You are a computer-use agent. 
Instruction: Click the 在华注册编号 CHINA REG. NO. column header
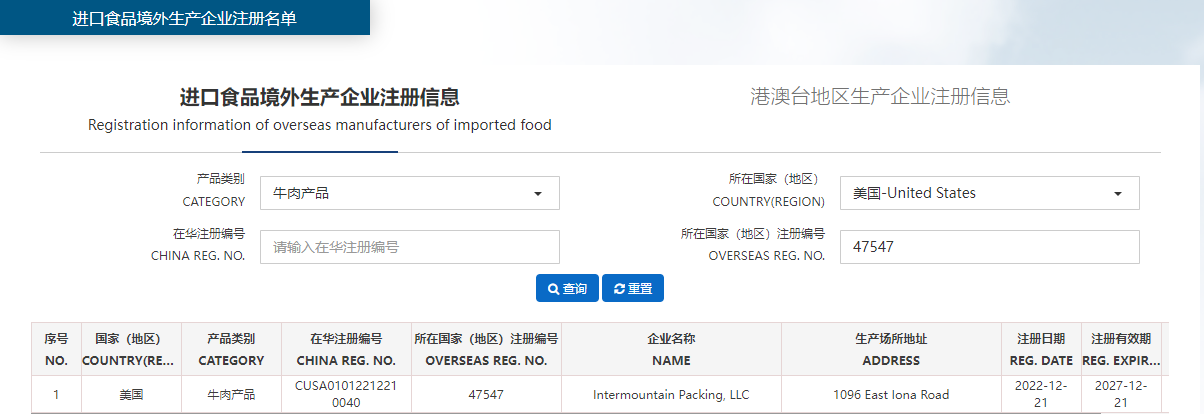(346, 349)
